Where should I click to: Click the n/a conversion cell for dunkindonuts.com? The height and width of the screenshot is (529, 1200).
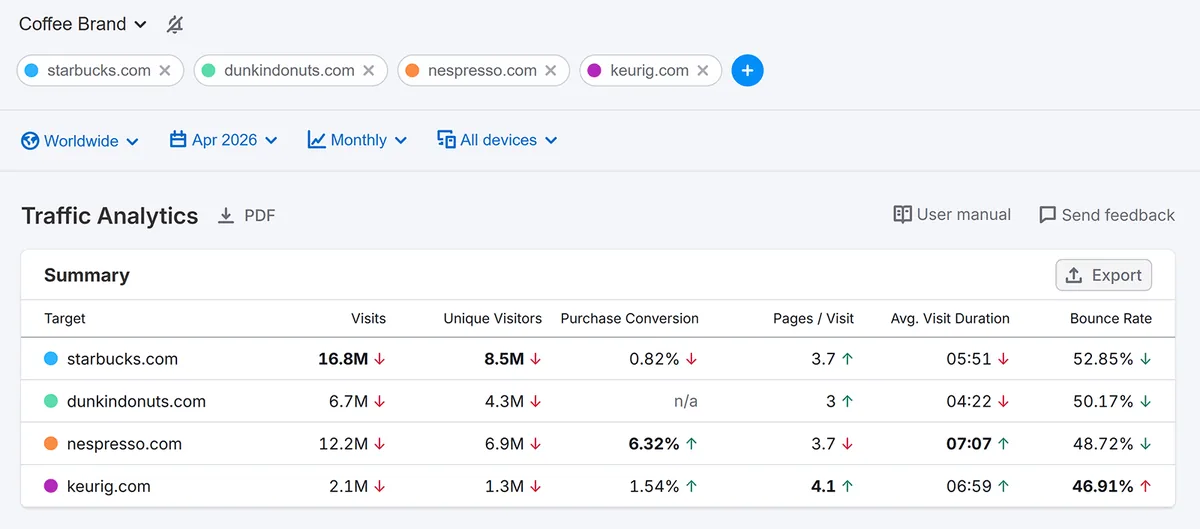[x=685, y=401]
